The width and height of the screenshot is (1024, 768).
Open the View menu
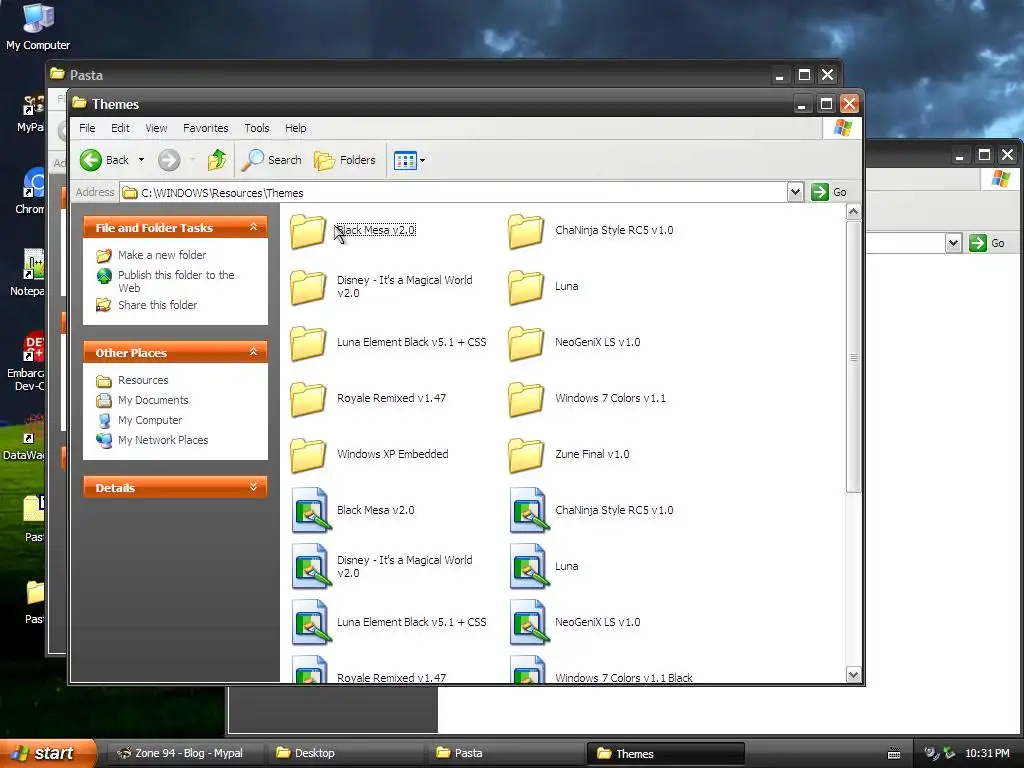[x=156, y=128]
